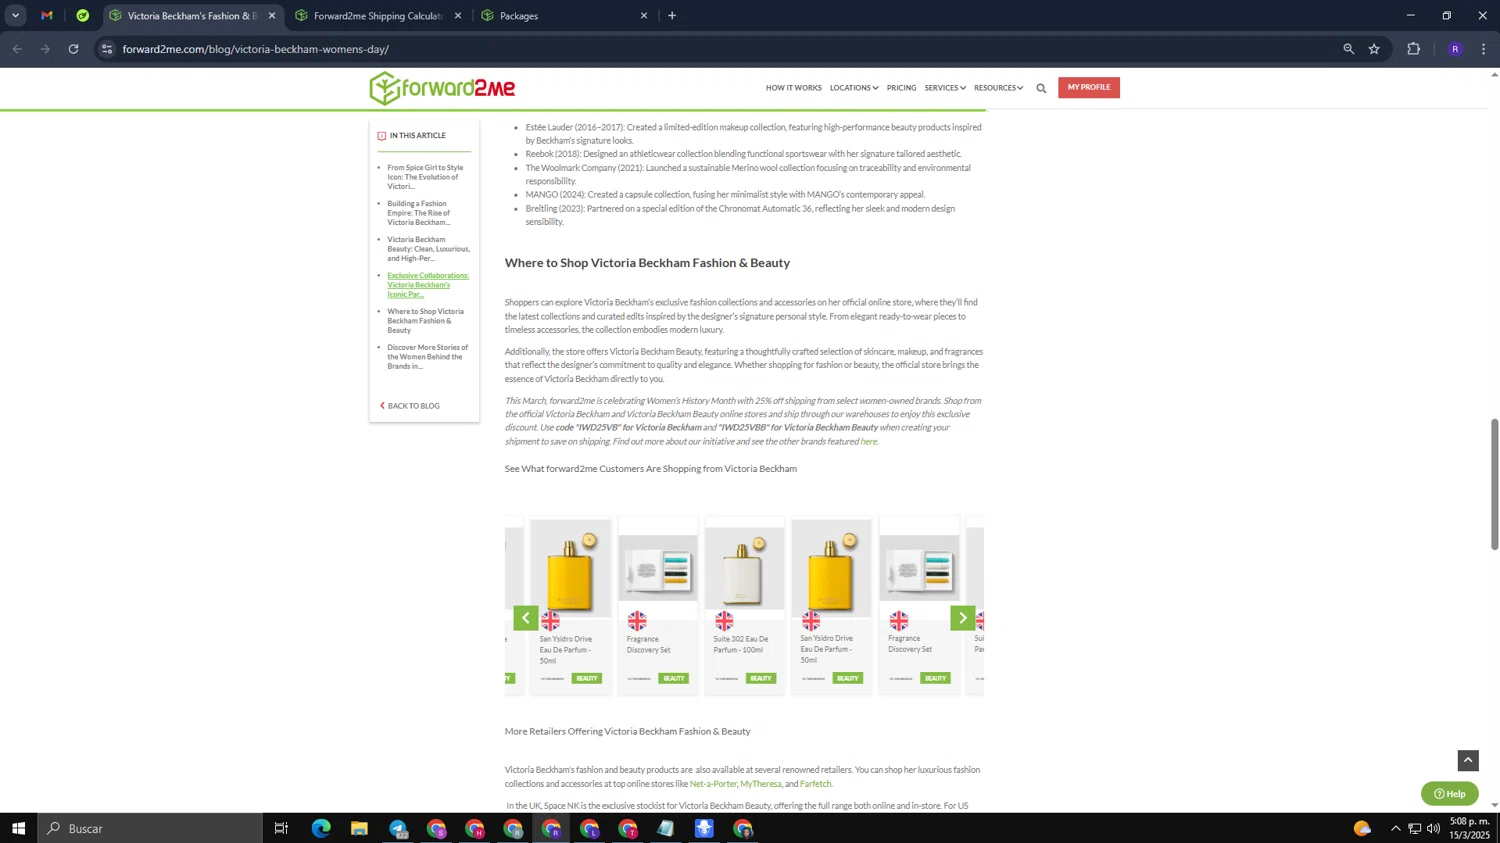This screenshot has height=843, width=1500.
Task: Open the Gmail pinned tab
Action: tap(47, 16)
